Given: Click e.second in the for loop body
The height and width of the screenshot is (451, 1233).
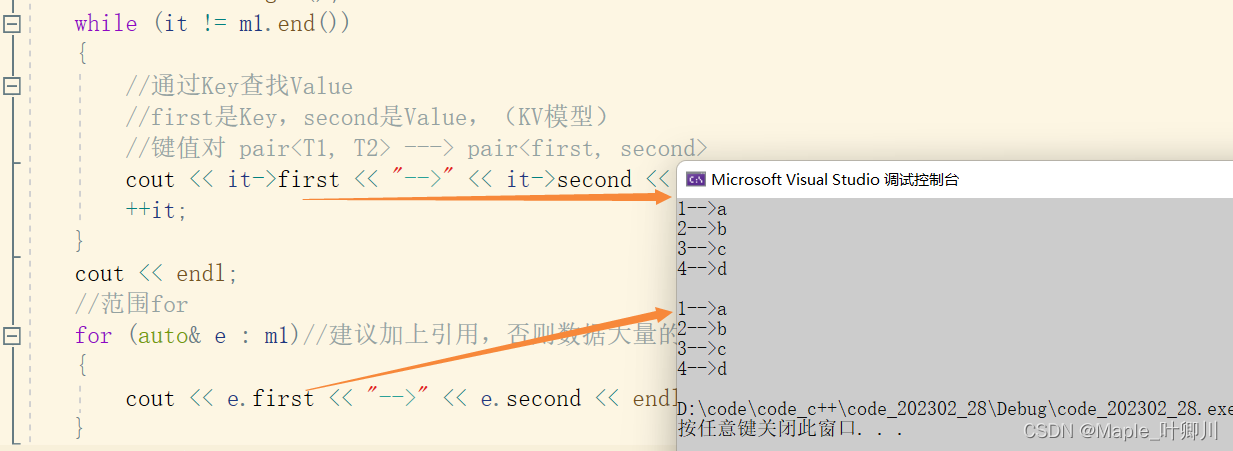Looking at the screenshot, I should pyautogui.click(x=530, y=399).
